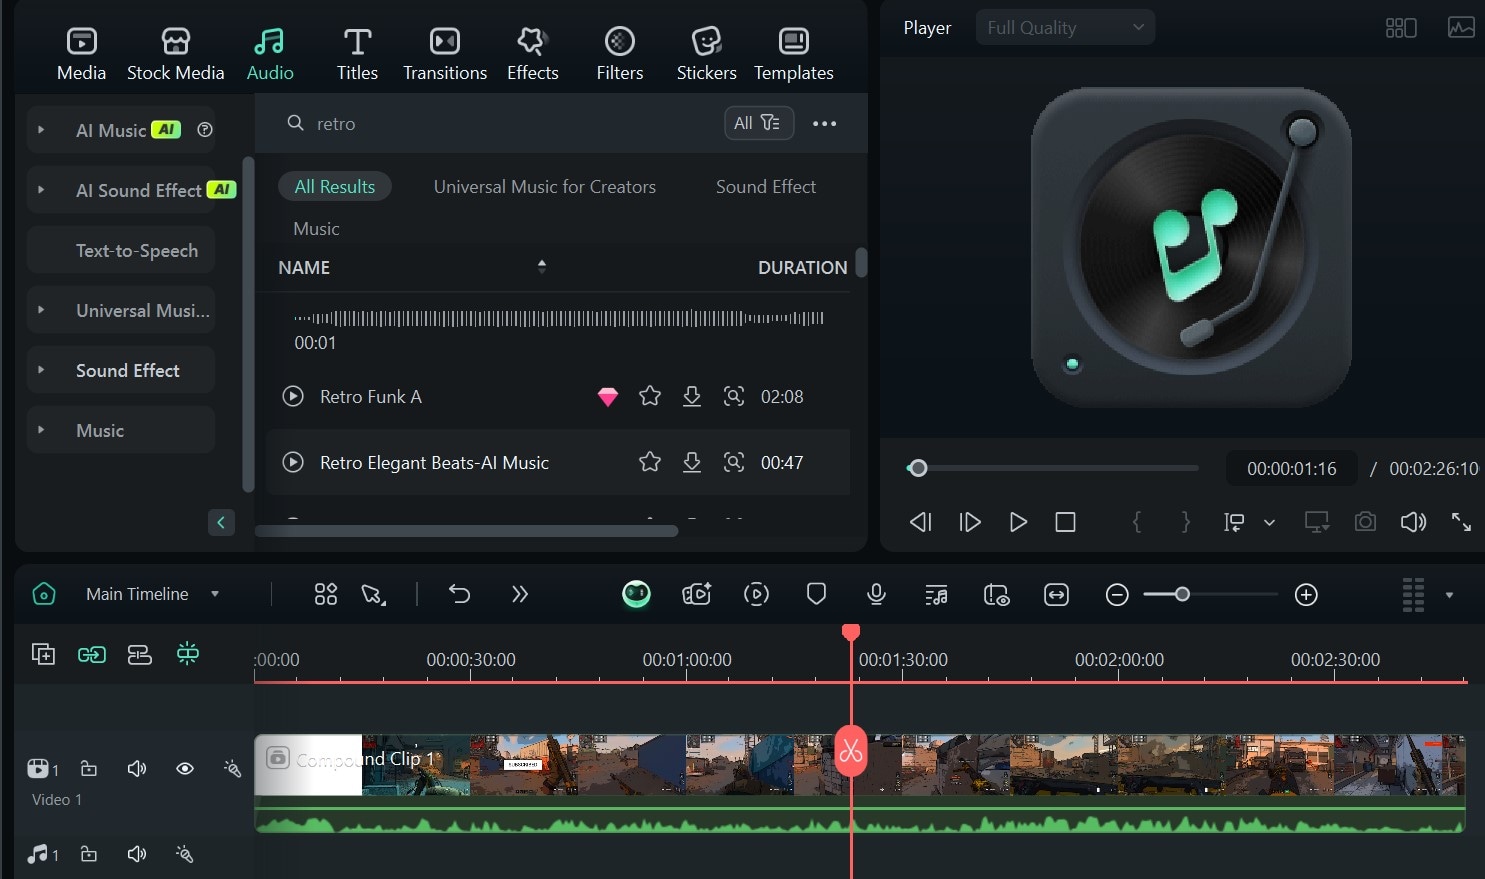1485x879 pixels.
Task: Click the player progress slider handle
Action: 918,468
